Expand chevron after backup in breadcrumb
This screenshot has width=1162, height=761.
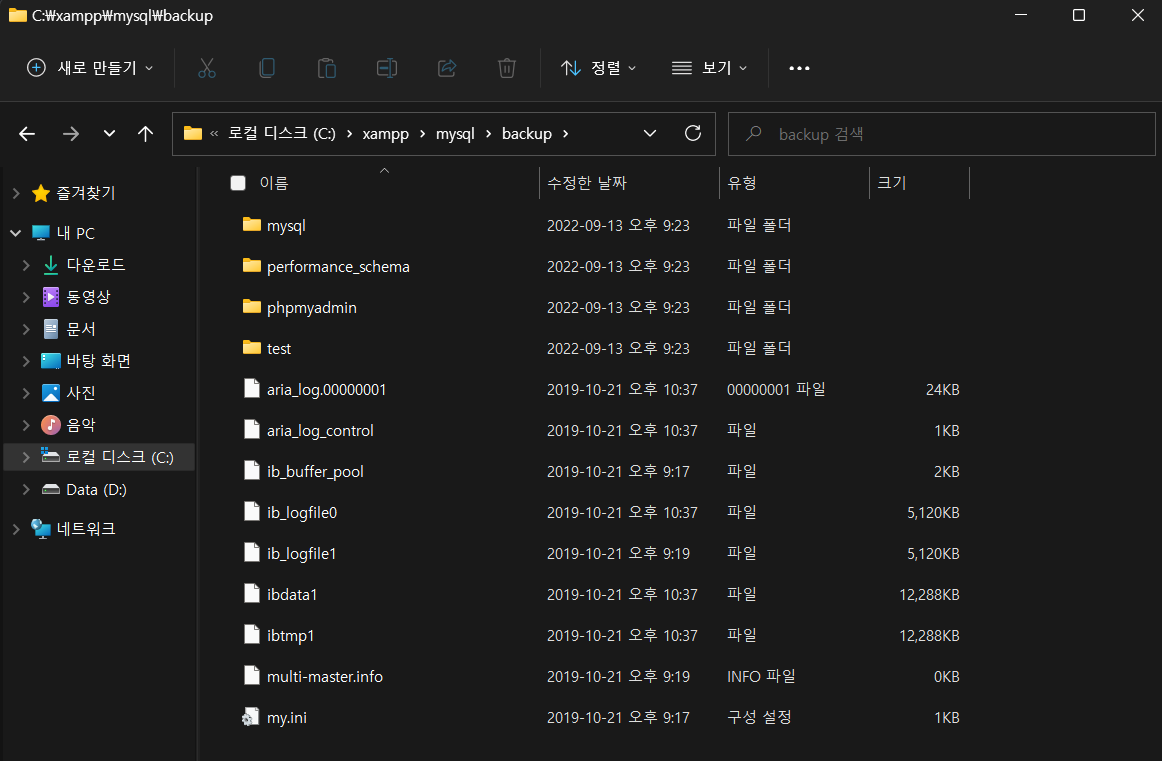point(565,133)
